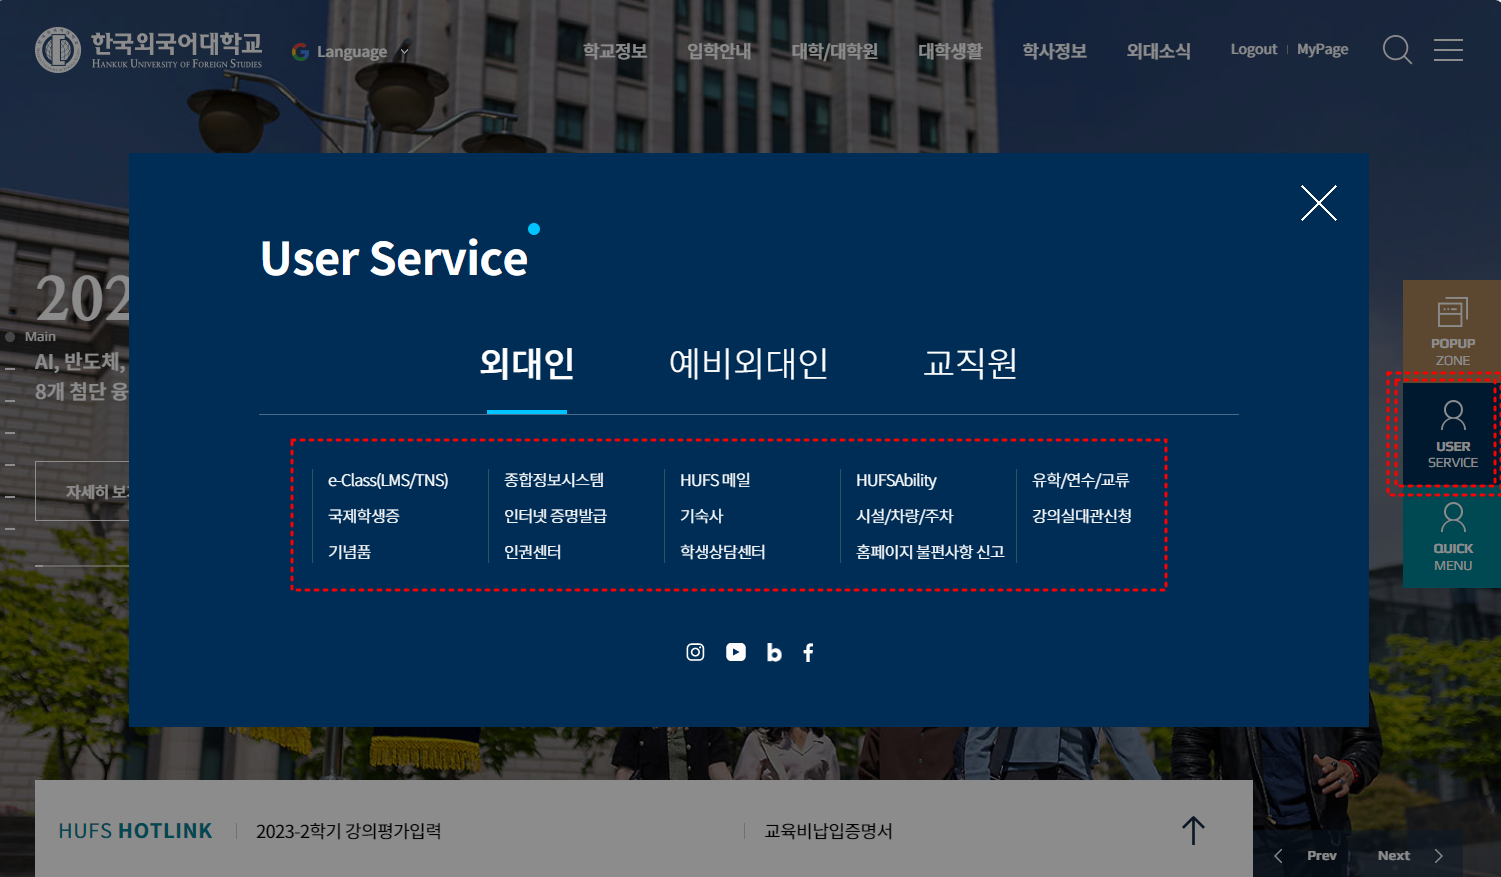1501x877 pixels.
Task: Open the search magnifier icon
Action: (1397, 50)
